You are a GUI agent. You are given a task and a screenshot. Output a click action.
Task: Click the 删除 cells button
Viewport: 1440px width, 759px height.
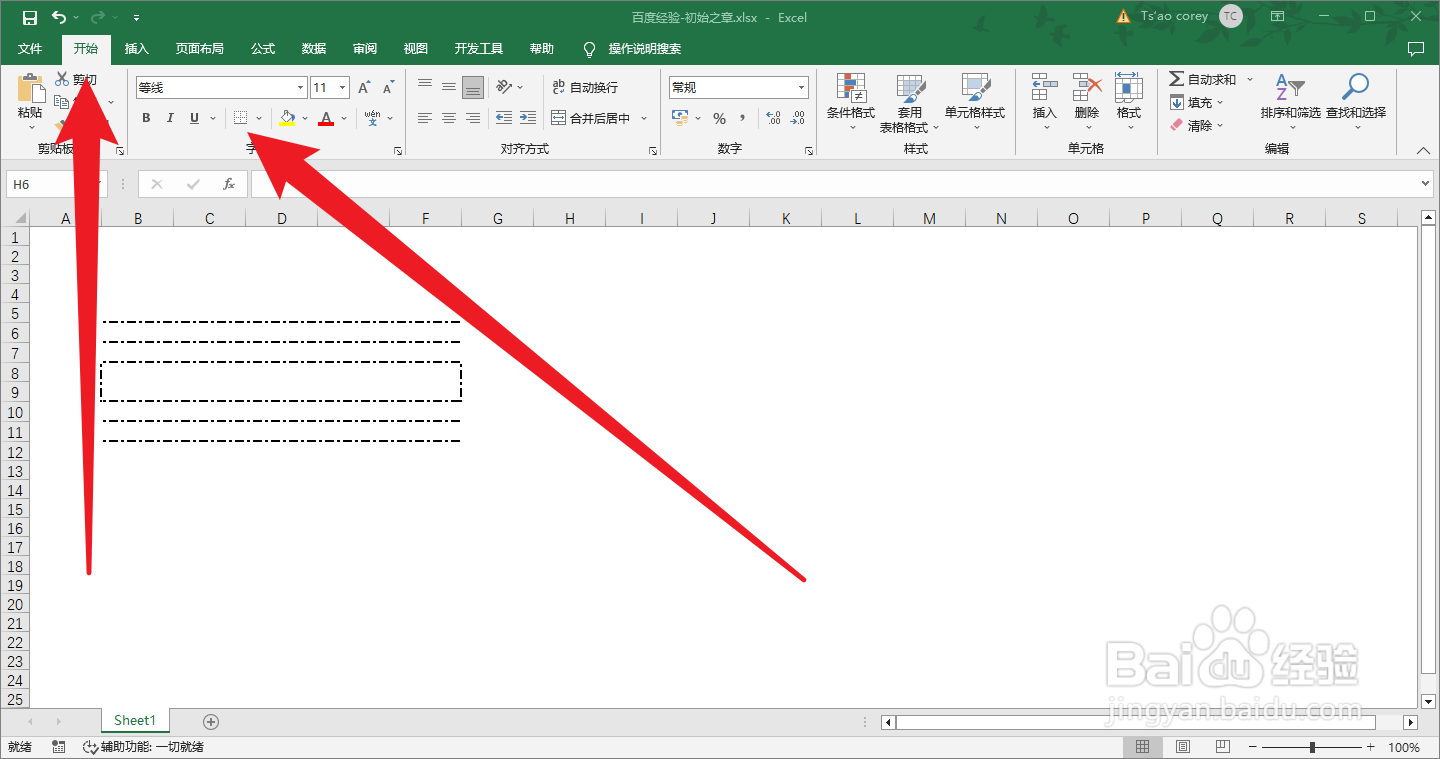(1087, 101)
